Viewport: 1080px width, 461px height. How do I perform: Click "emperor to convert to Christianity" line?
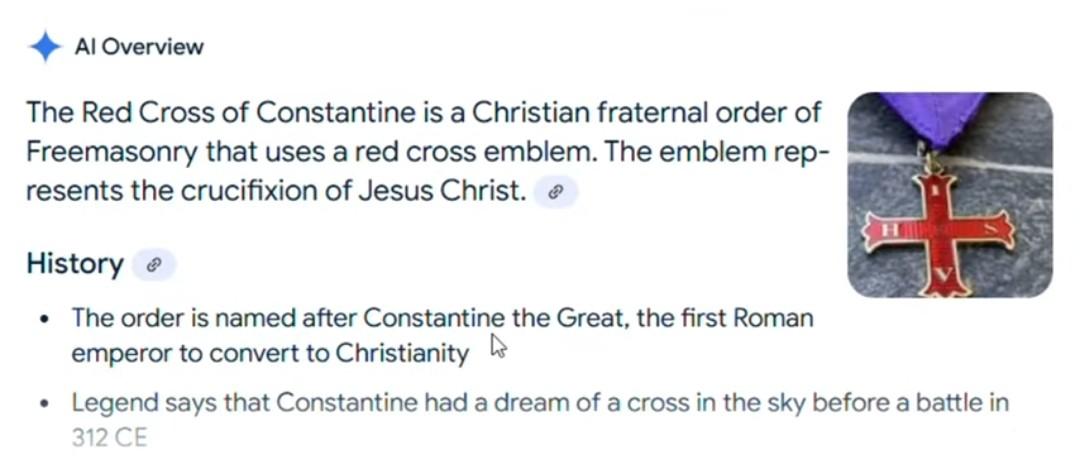[x=270, y=353]
